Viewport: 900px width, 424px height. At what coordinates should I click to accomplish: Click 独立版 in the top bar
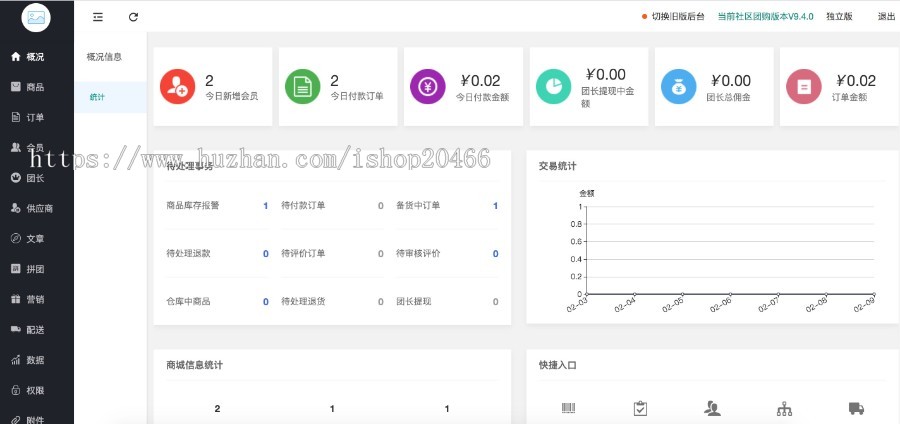pos(839,17)
